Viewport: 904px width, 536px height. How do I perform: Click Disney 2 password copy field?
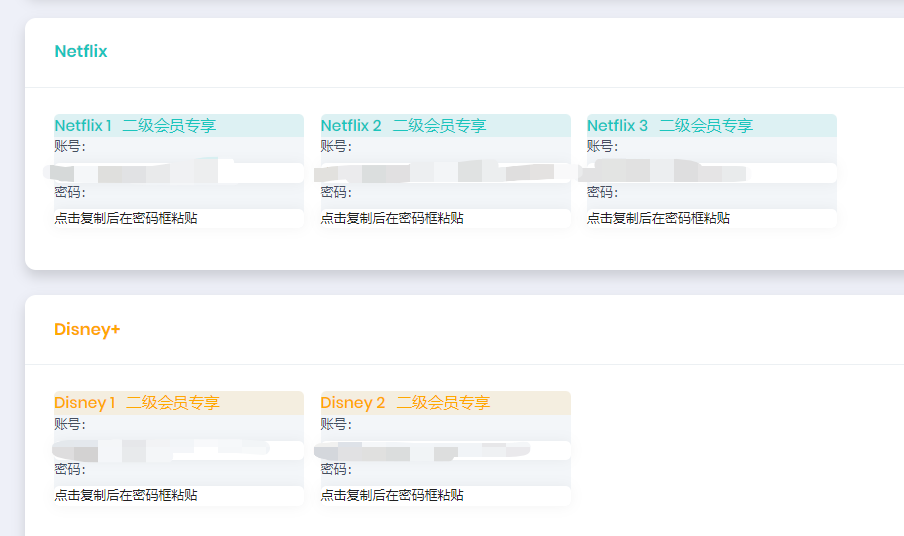coord(446,496)
